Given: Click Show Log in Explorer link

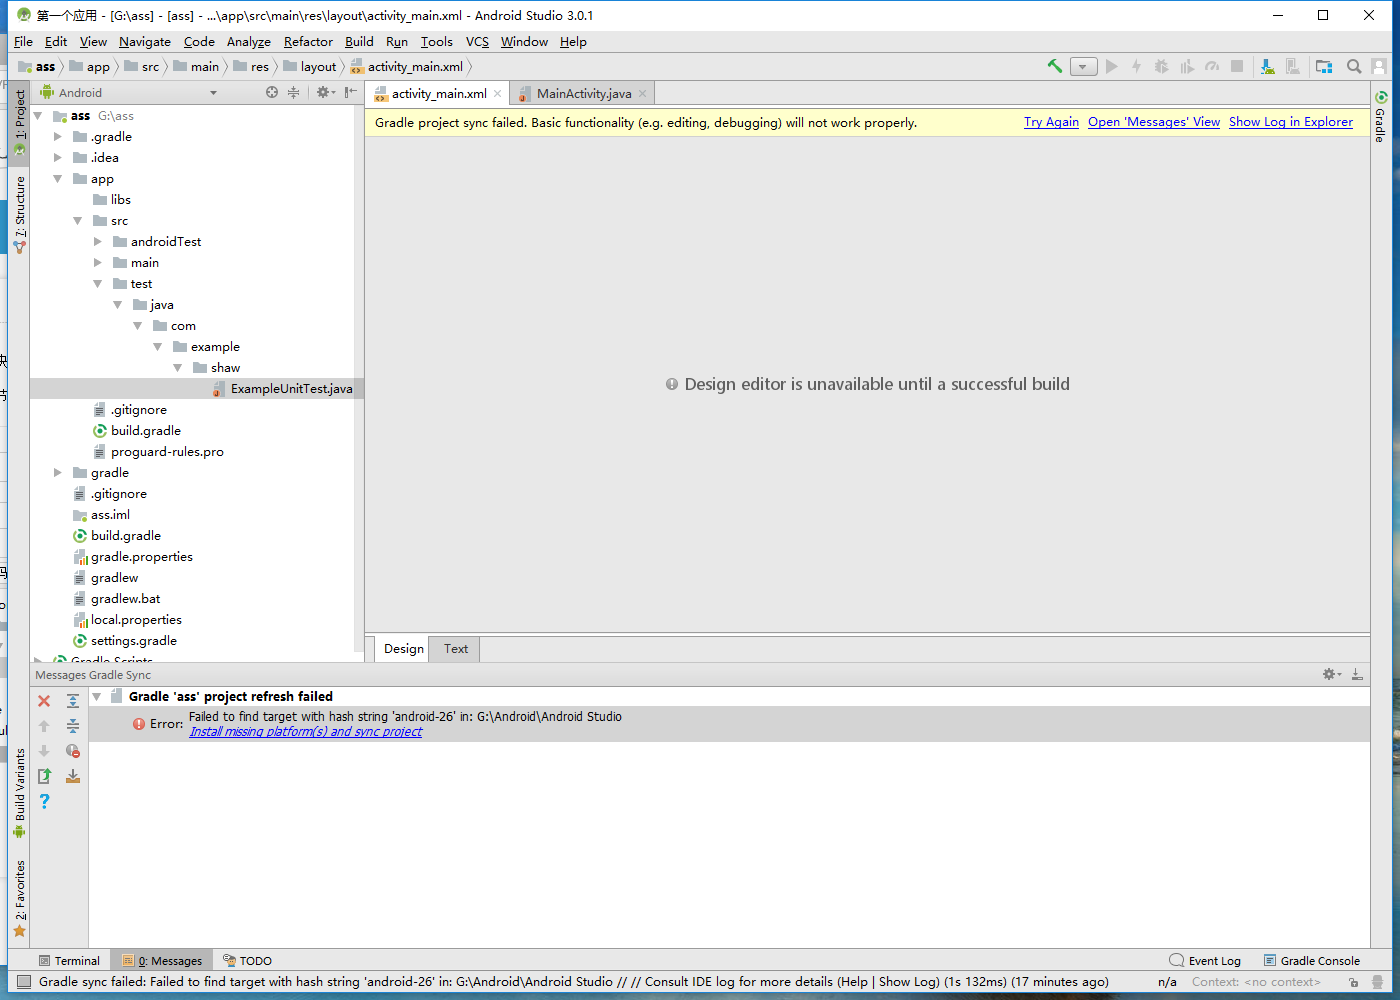Looking at the screenshot, I should pos(1291,122).
